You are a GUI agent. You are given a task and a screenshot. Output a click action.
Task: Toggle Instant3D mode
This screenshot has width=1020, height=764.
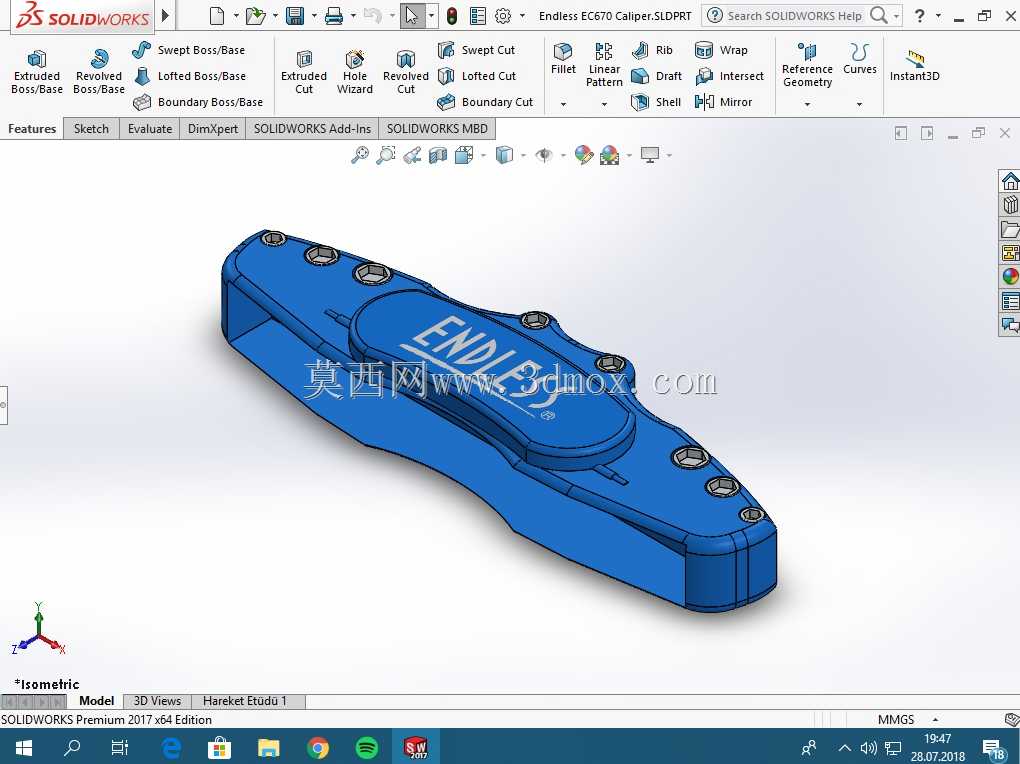[914, 66]
